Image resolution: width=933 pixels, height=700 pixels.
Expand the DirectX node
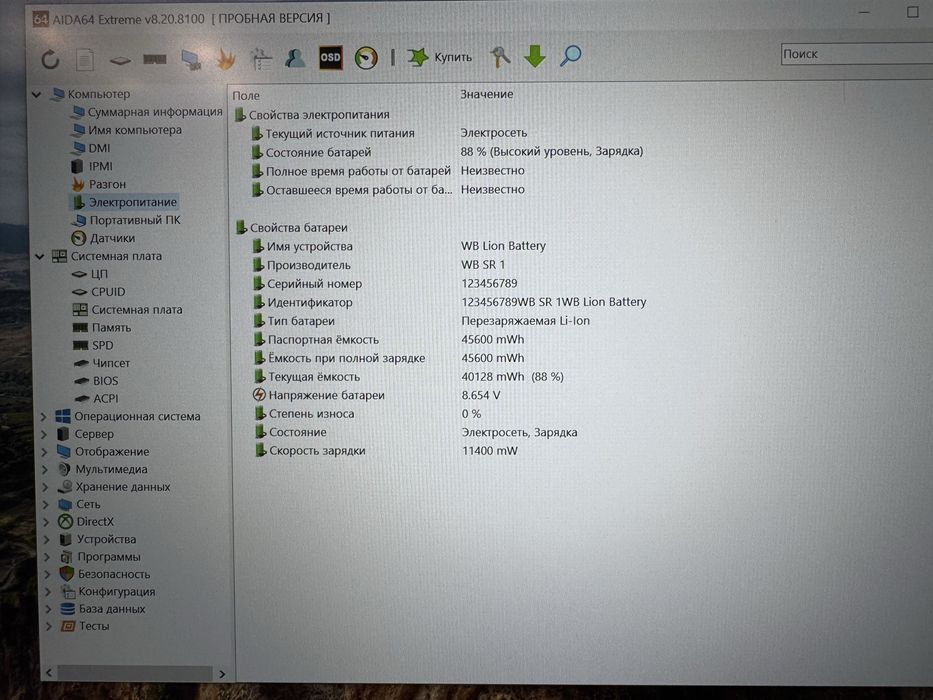coord(47,522)
